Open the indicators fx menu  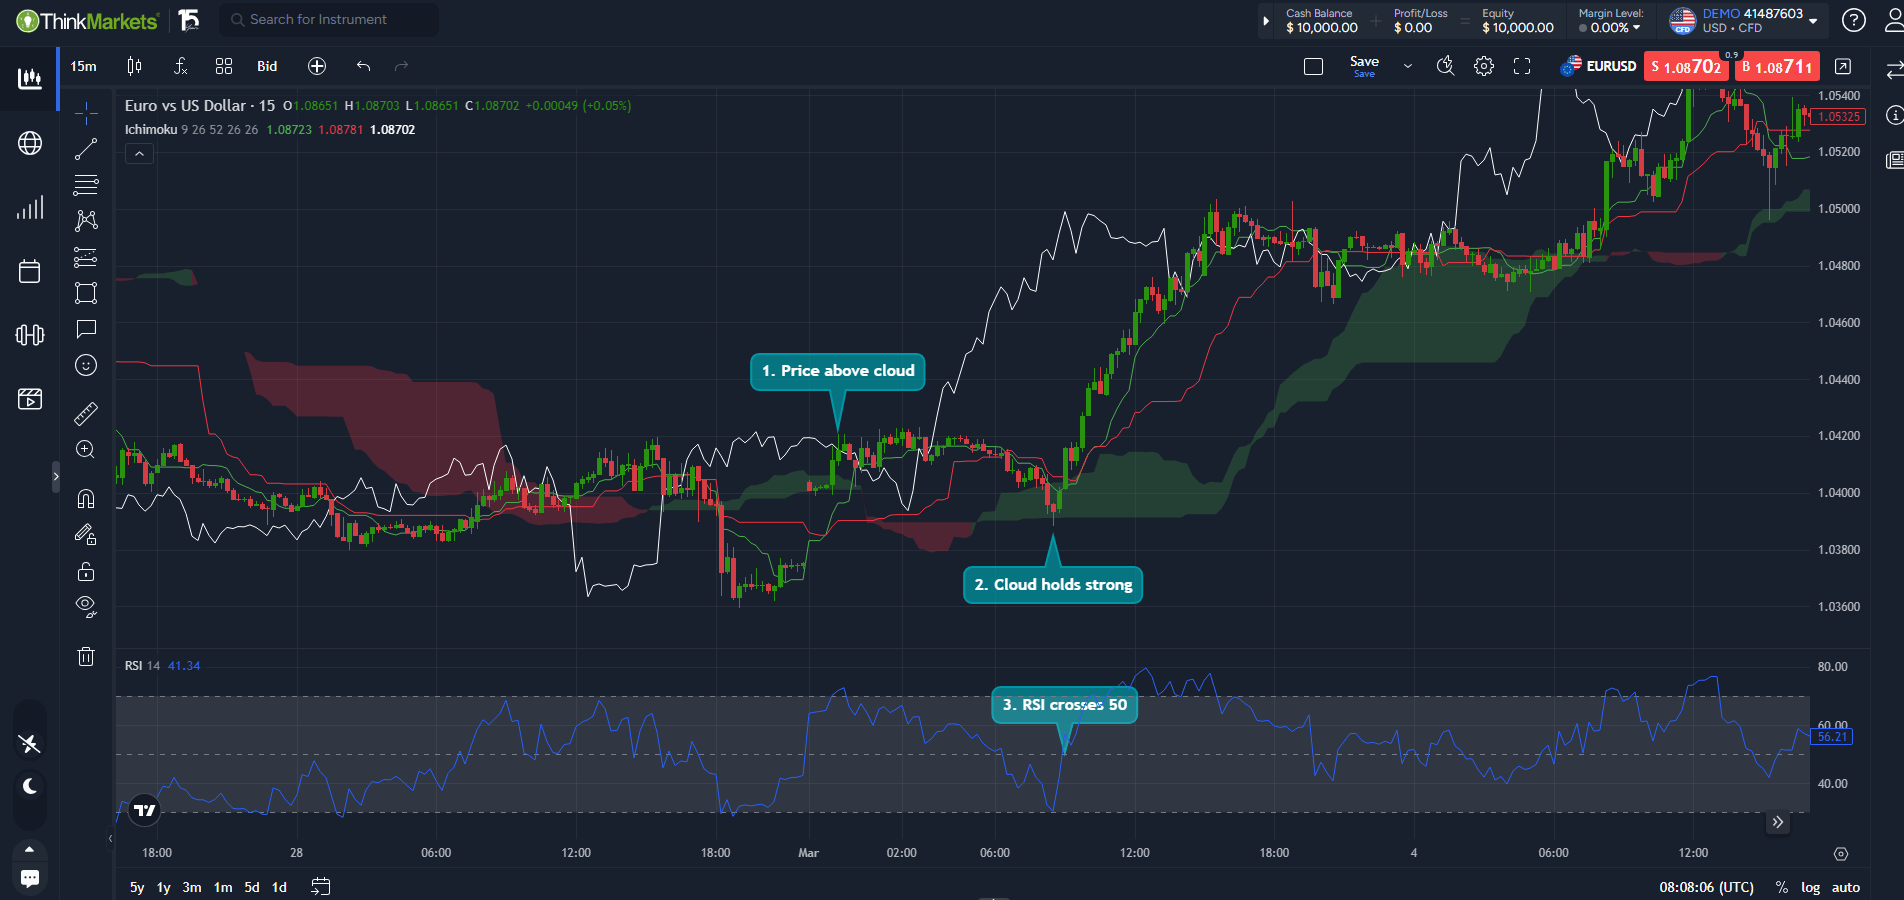click(181, 66)
